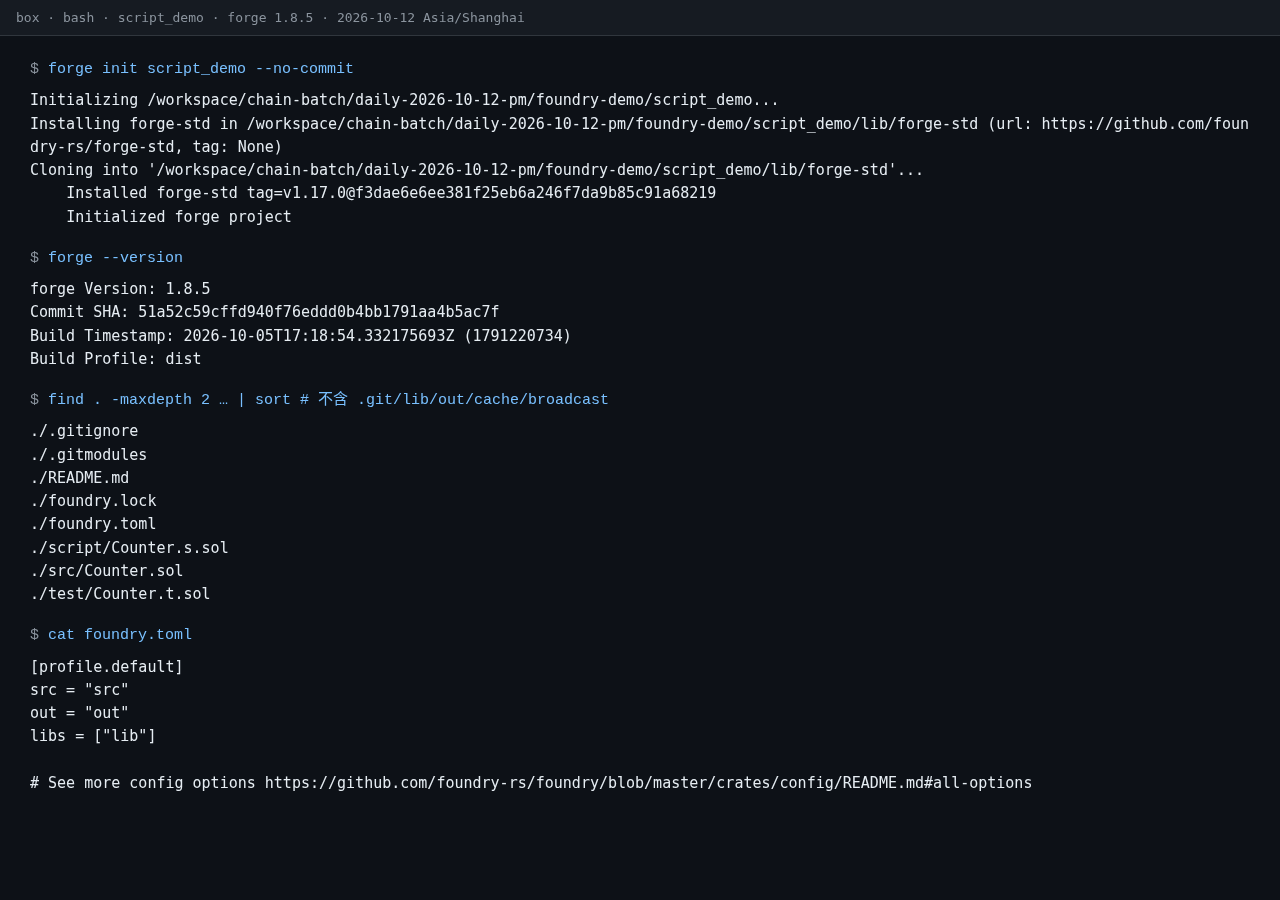Select the 'cat foundry.toml' command
The image size is (1280, 900).
click(x=120, y=635)
